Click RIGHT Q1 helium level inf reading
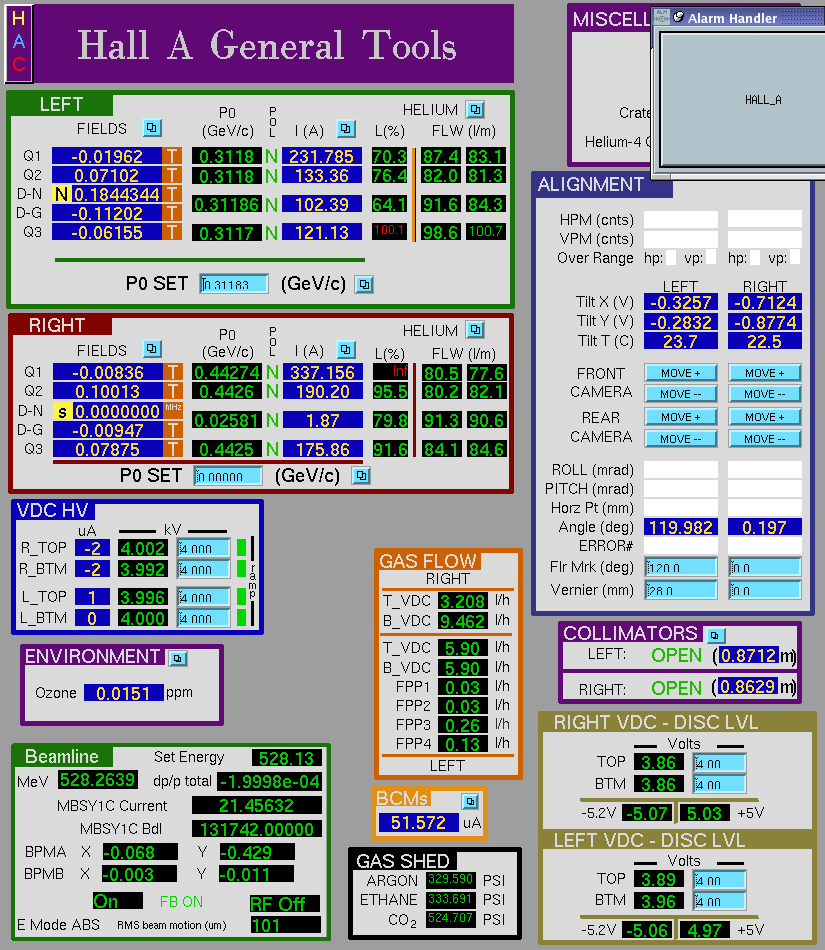Image resolution: width=825 pixels, height=950 pixels. click(x=390, y=371)
